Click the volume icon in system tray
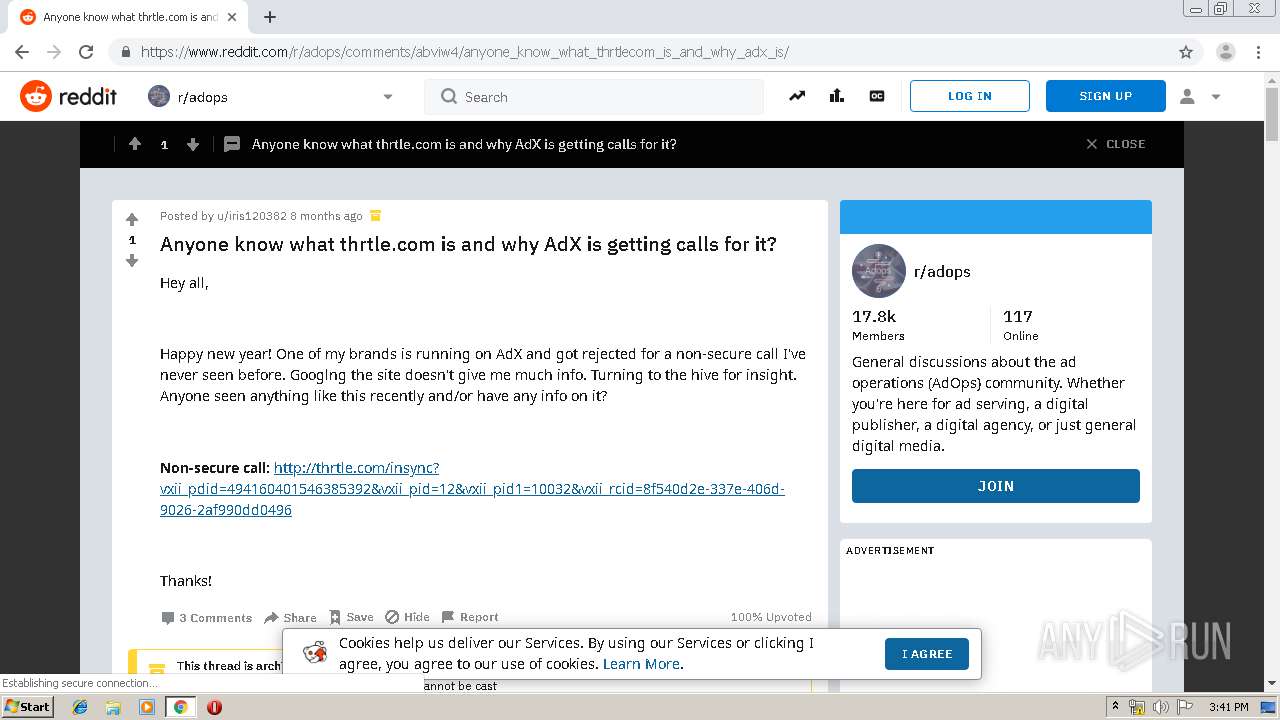 [x=1161, y=707]
